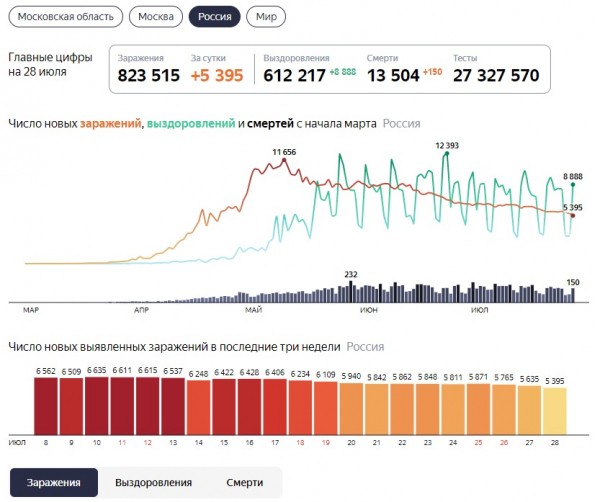Show the Заражения bar chart

click(54, 482)
